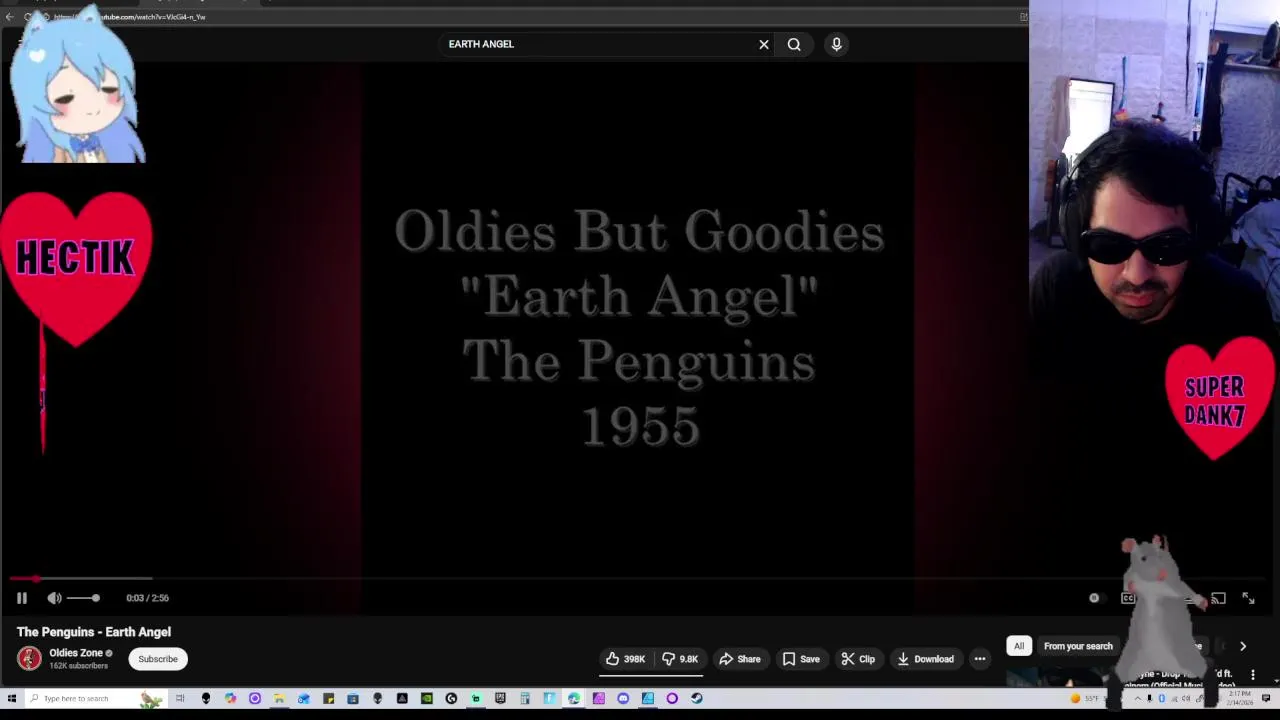This screenshot has width=1280, height=720.
Task: Adjust the player volume slider
Action: coord(83,598)
